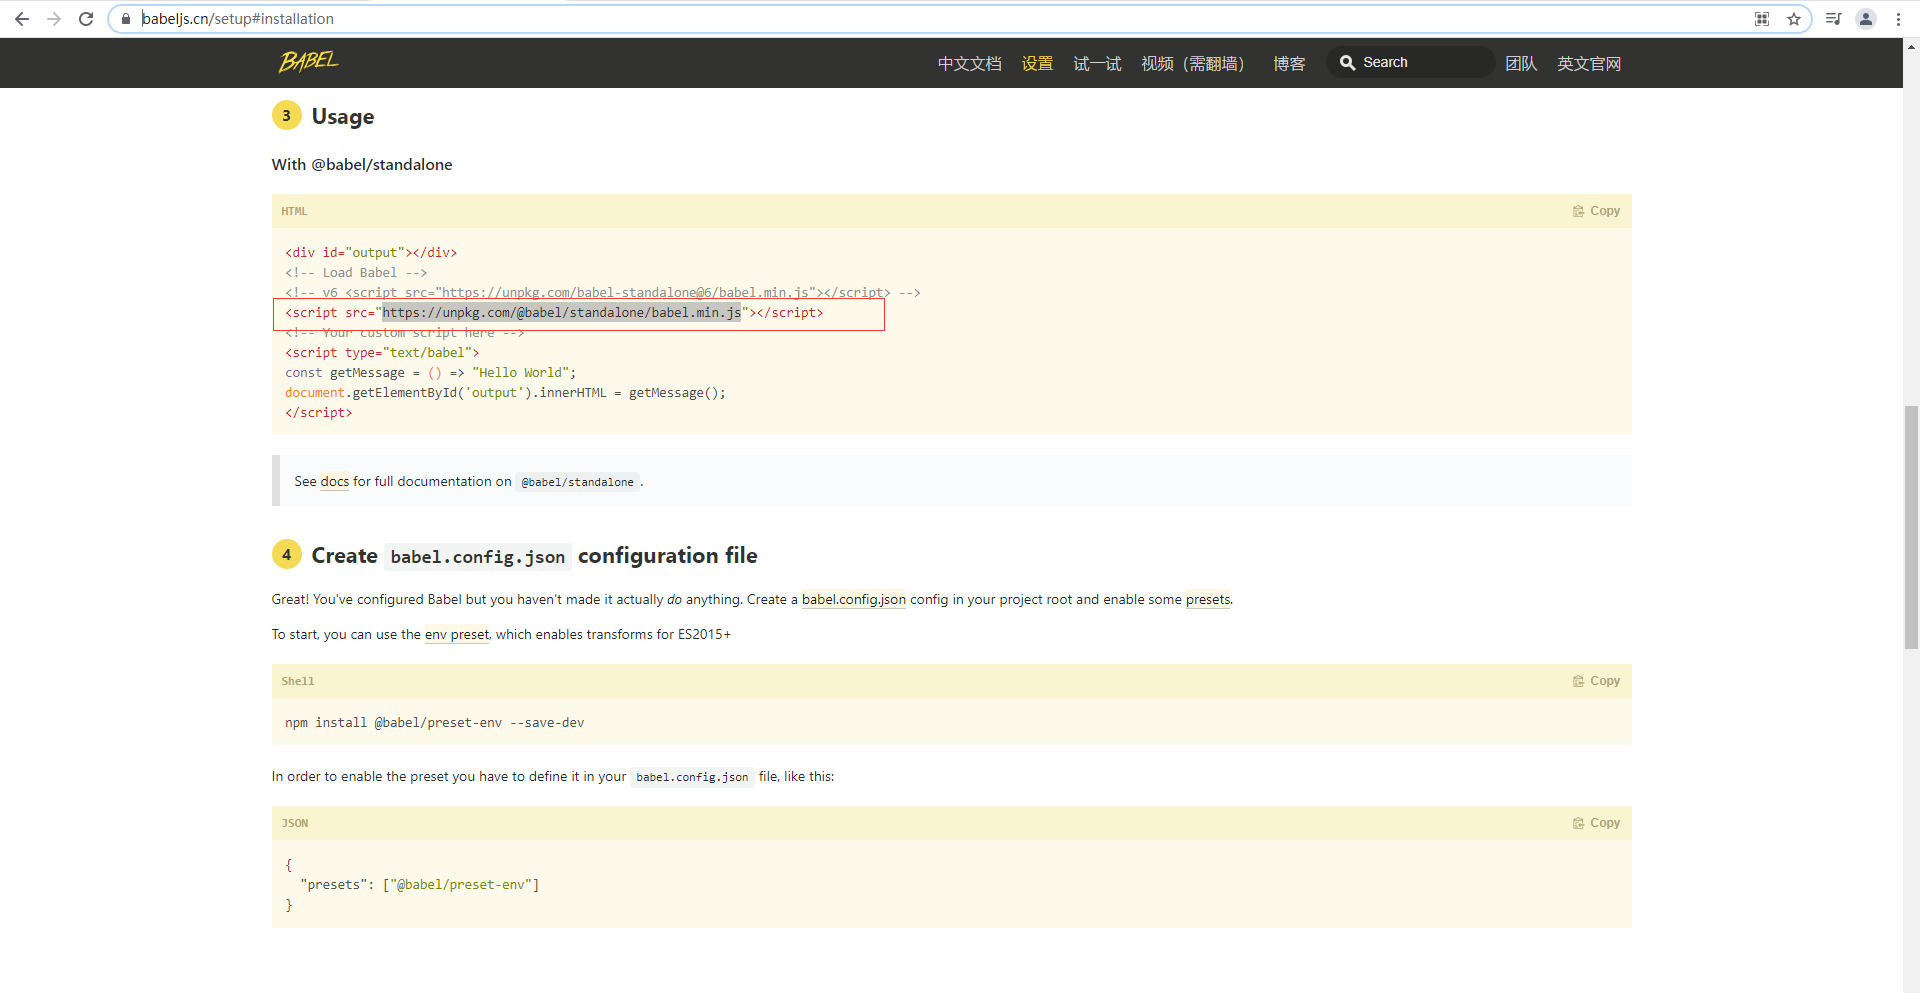Screen dimensions: 1920x993
Task: Click the lock icon in address bar
Action: pyautogui.click(x=126, y=19)
